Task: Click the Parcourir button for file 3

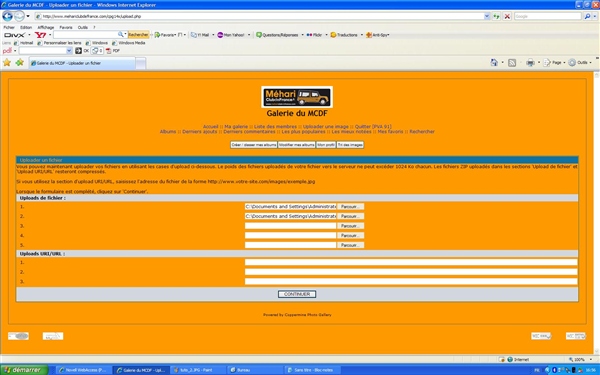Action: (351, 226)
